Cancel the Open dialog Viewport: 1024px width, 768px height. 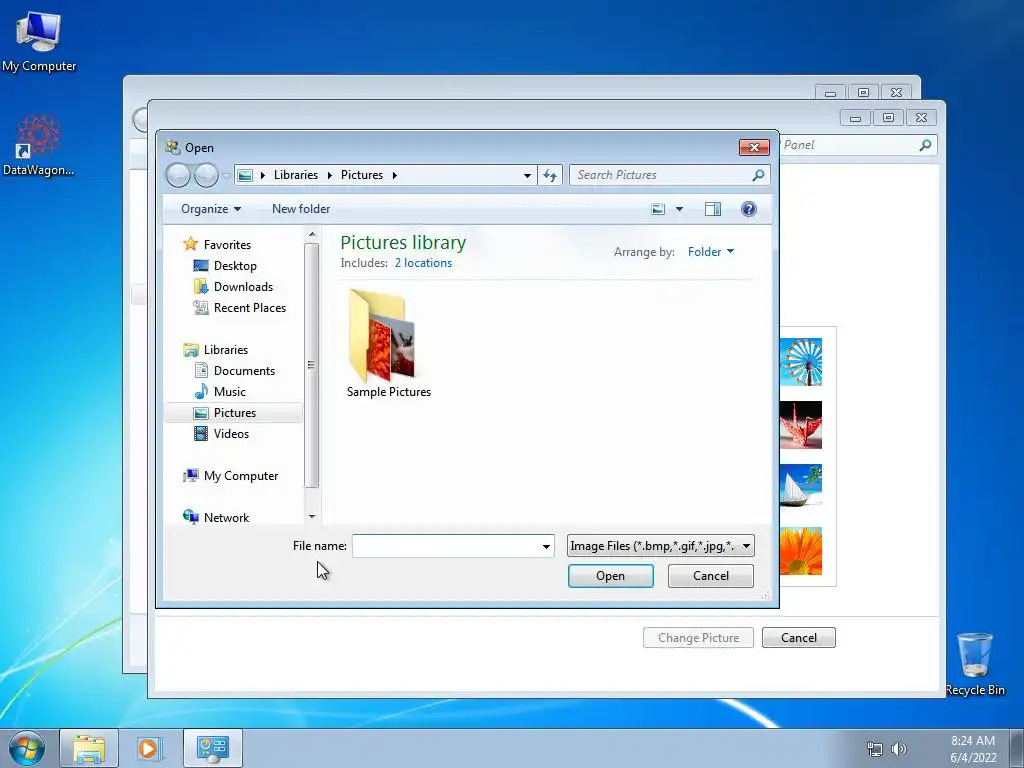(711, 576)
